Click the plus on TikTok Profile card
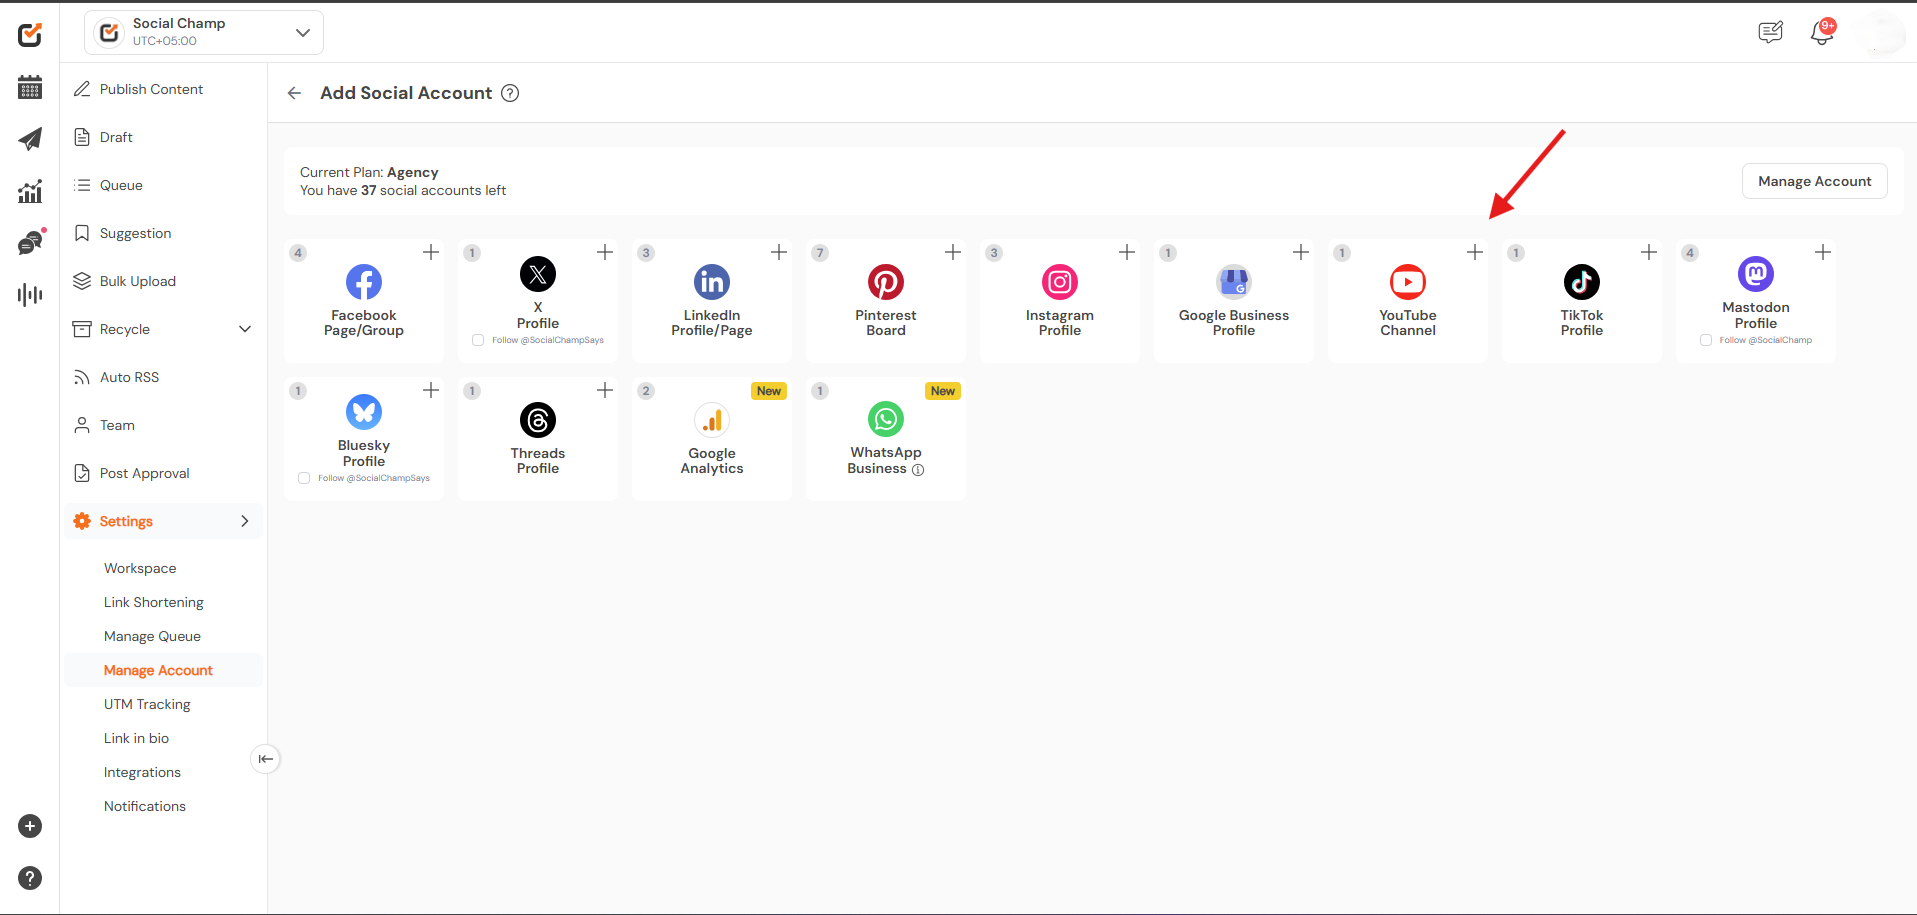 click(x=1649, y=252)
